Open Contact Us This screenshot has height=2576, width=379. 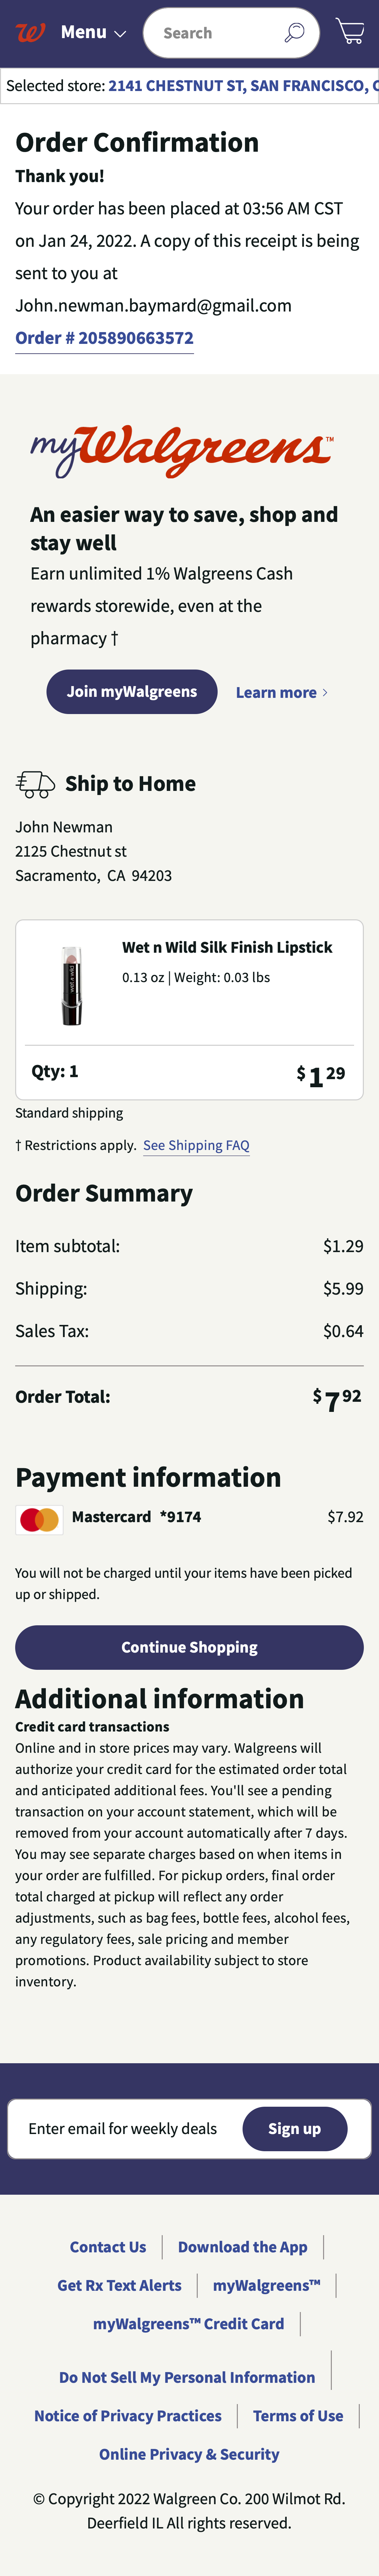(107, 2247)
